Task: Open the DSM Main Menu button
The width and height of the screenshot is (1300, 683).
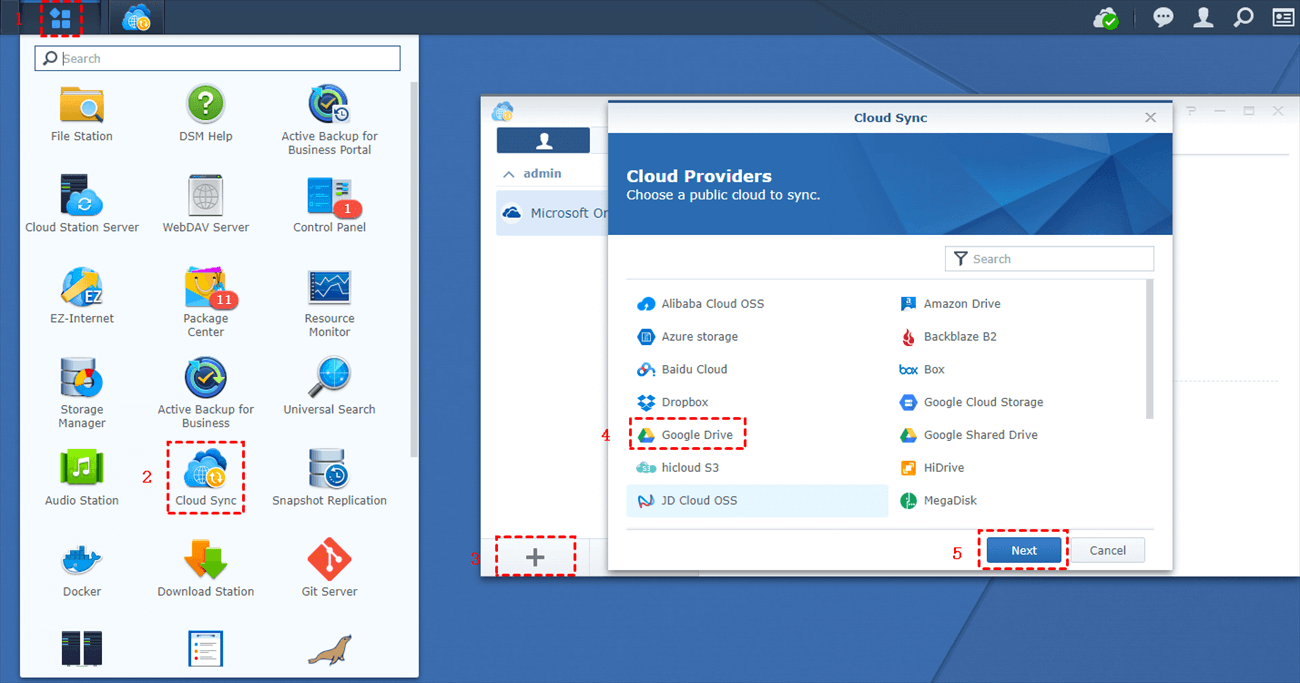Action: click(60, 18)
